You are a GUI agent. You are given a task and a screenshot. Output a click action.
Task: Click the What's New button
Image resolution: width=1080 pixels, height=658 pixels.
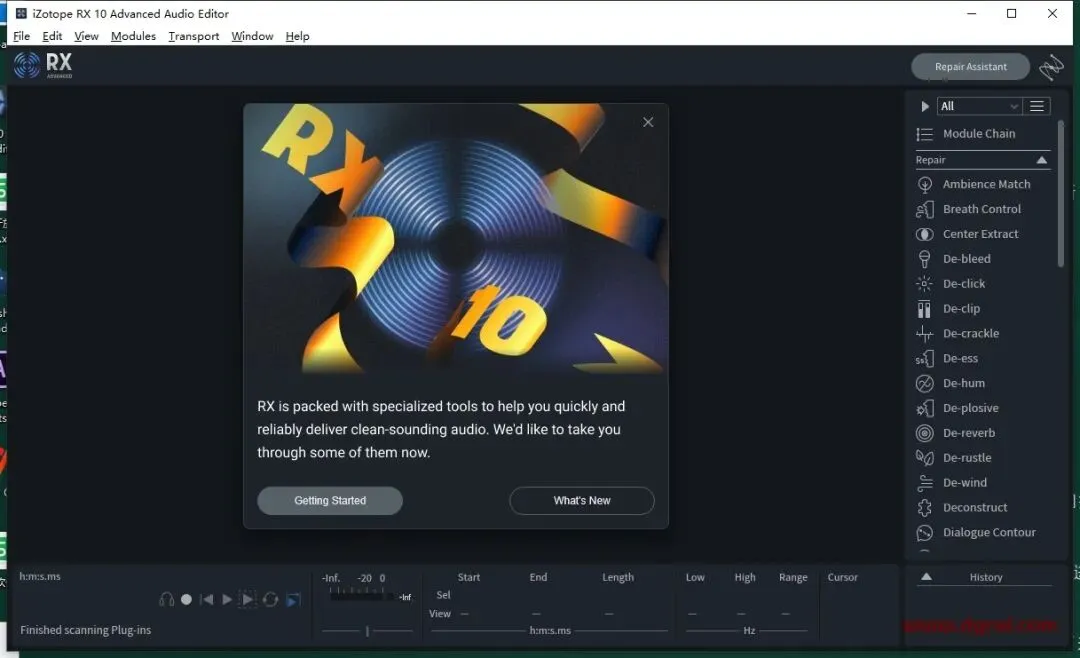(581, 501)
